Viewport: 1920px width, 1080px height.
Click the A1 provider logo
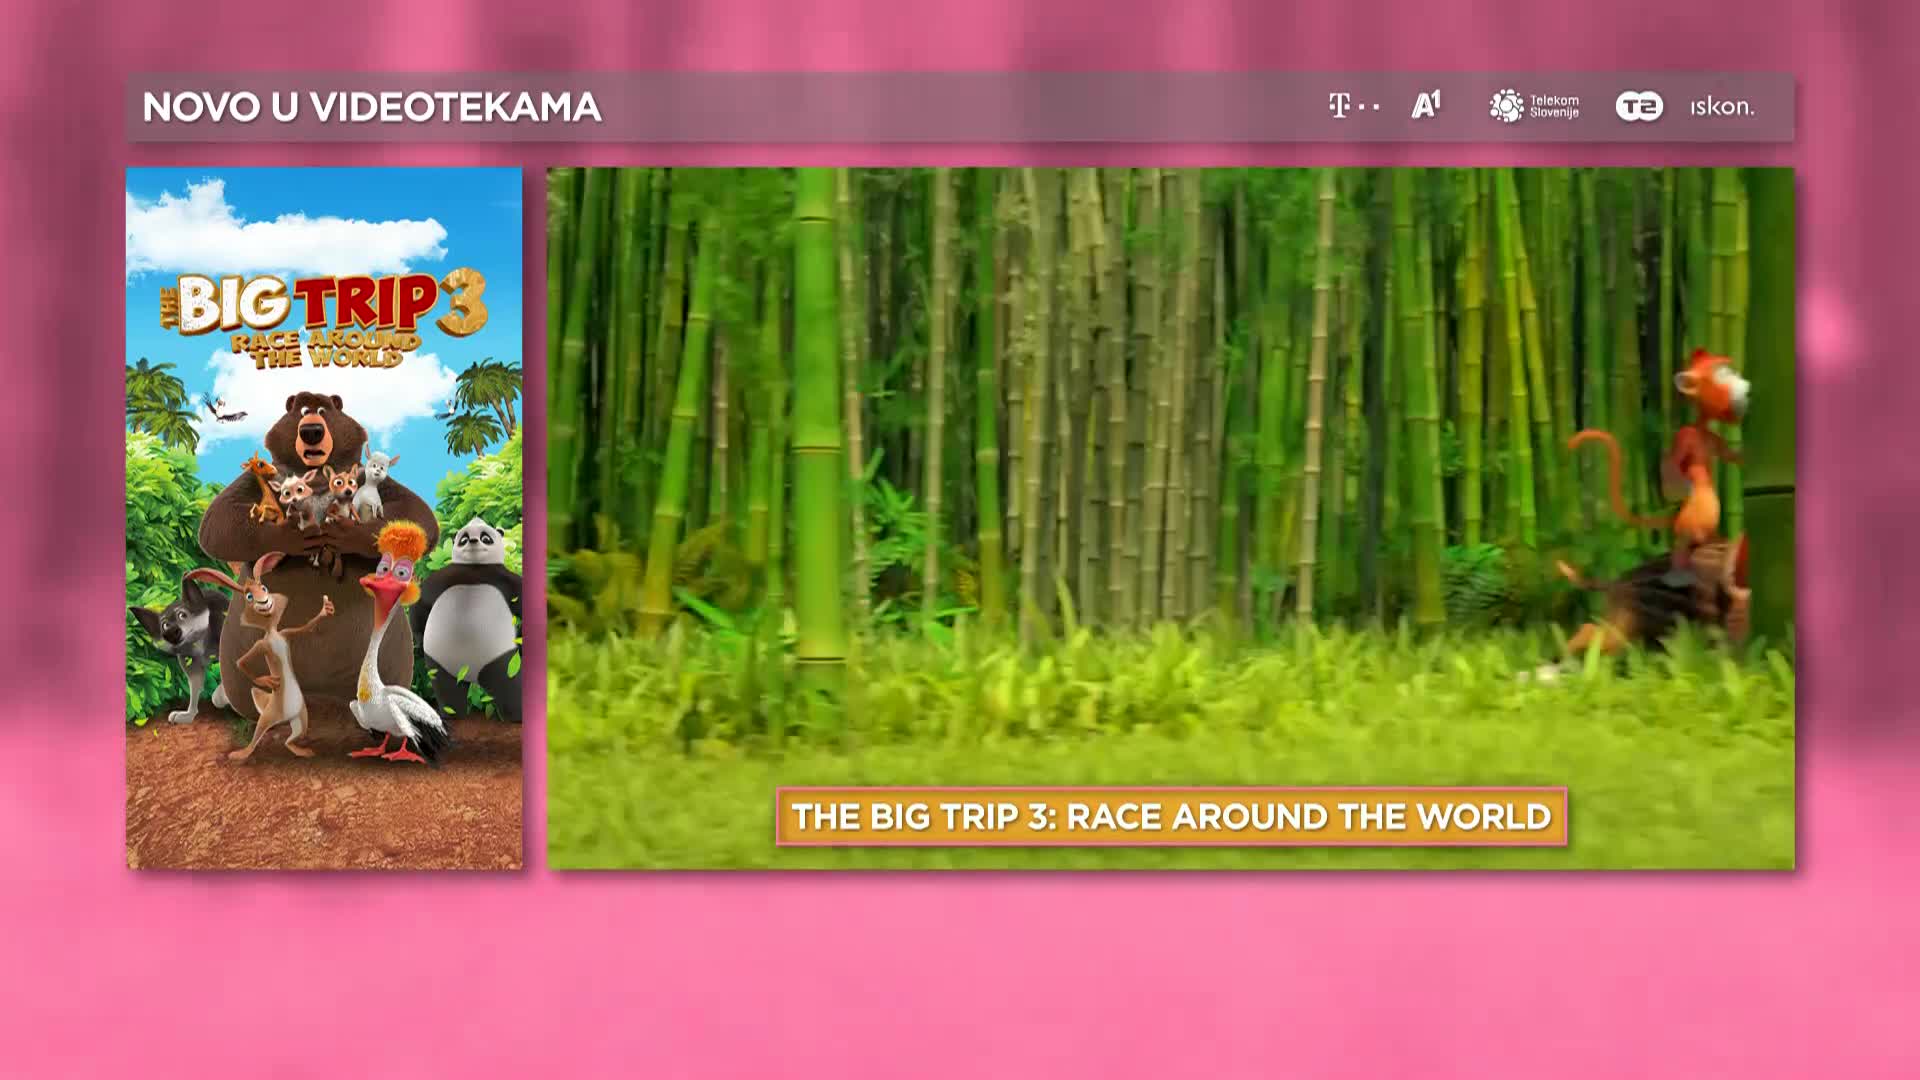click(1426, 105)
